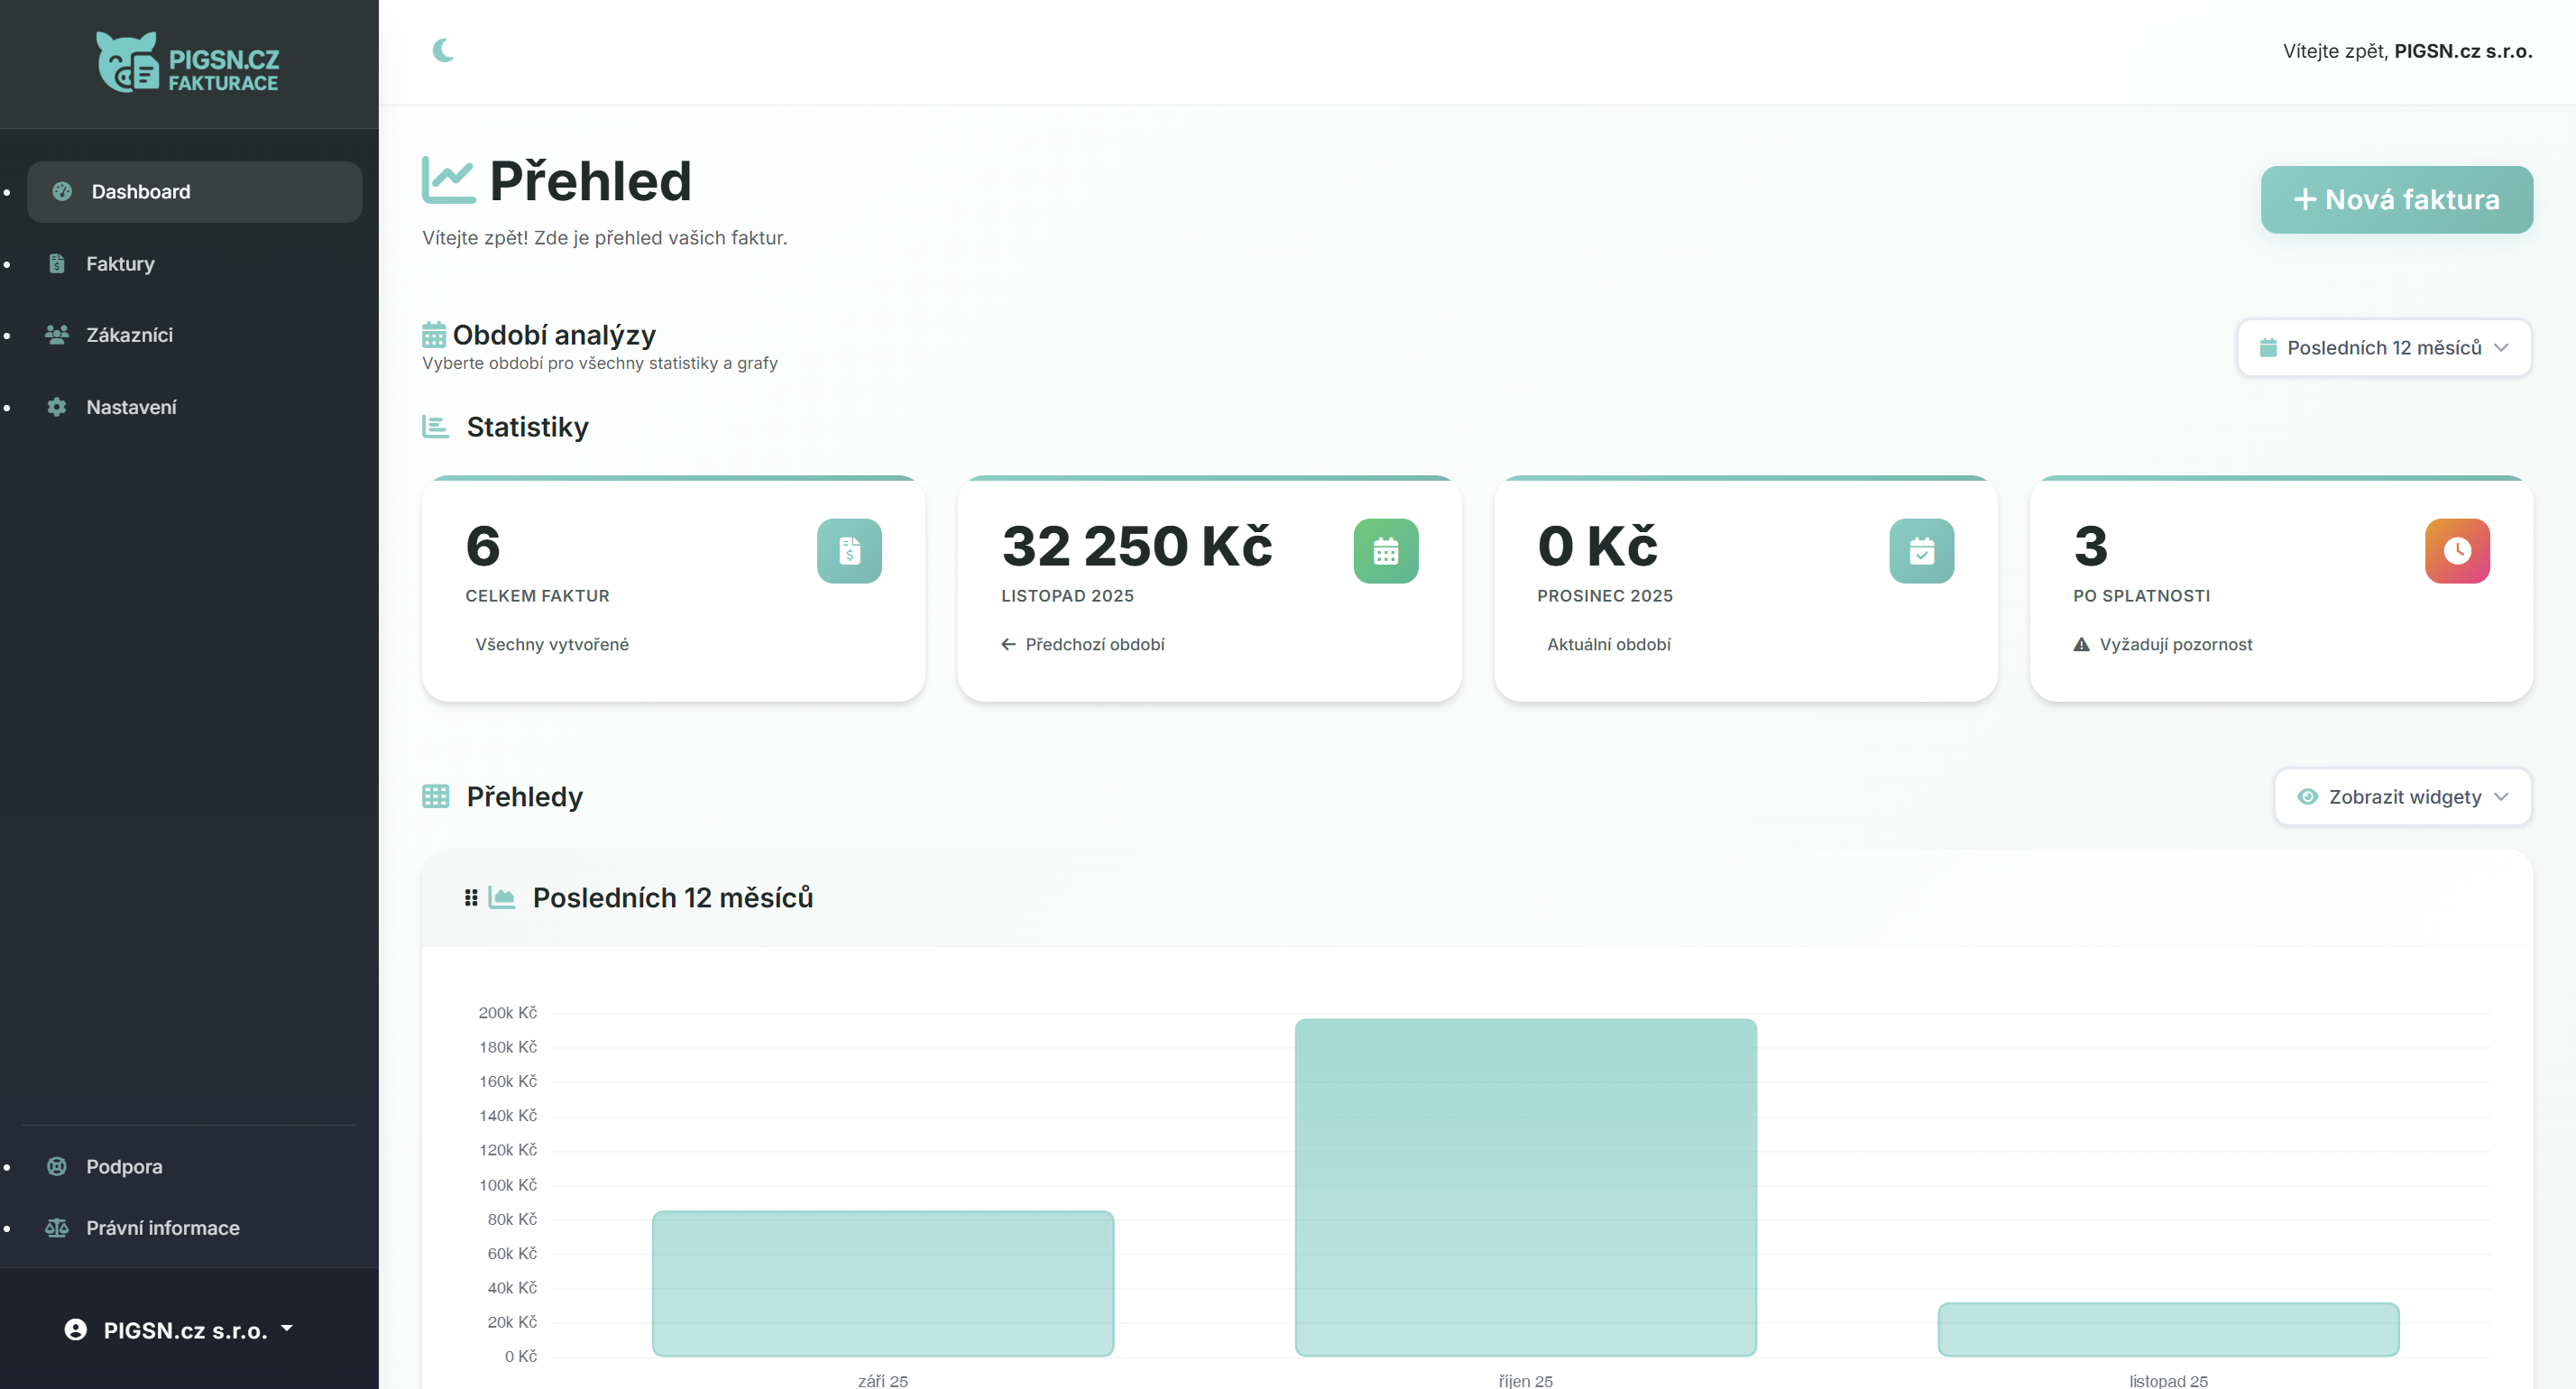Open the PIGSN.cz s.r.o. account menu
This screenshot has height=1389, width=2576.
point(180,1330)
